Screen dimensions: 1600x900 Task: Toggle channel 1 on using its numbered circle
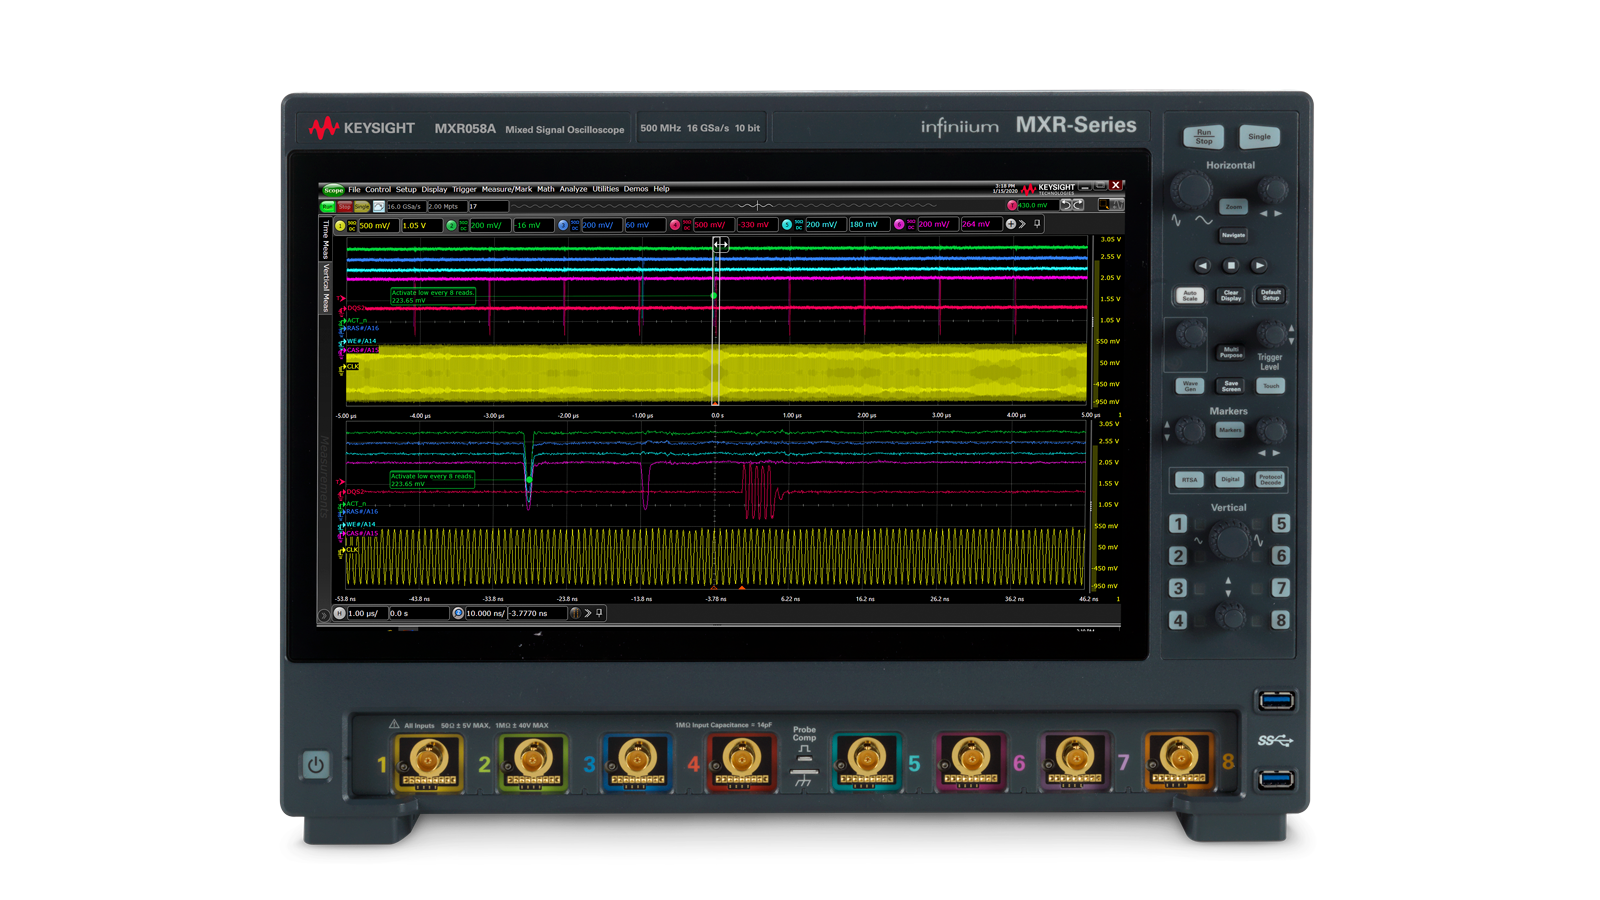tap(339, 225)
